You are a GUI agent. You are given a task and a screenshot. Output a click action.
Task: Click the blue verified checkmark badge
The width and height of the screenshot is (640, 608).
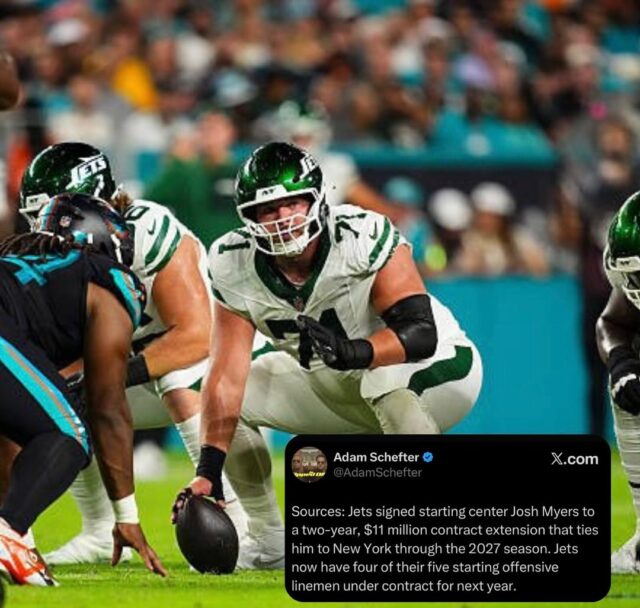(428, 457)
